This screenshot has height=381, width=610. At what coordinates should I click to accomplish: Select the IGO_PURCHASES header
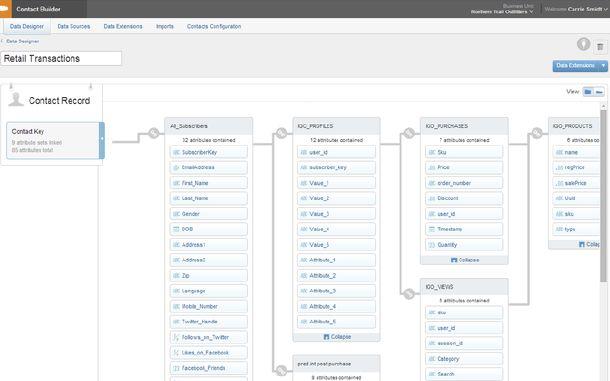click(464, 126)
